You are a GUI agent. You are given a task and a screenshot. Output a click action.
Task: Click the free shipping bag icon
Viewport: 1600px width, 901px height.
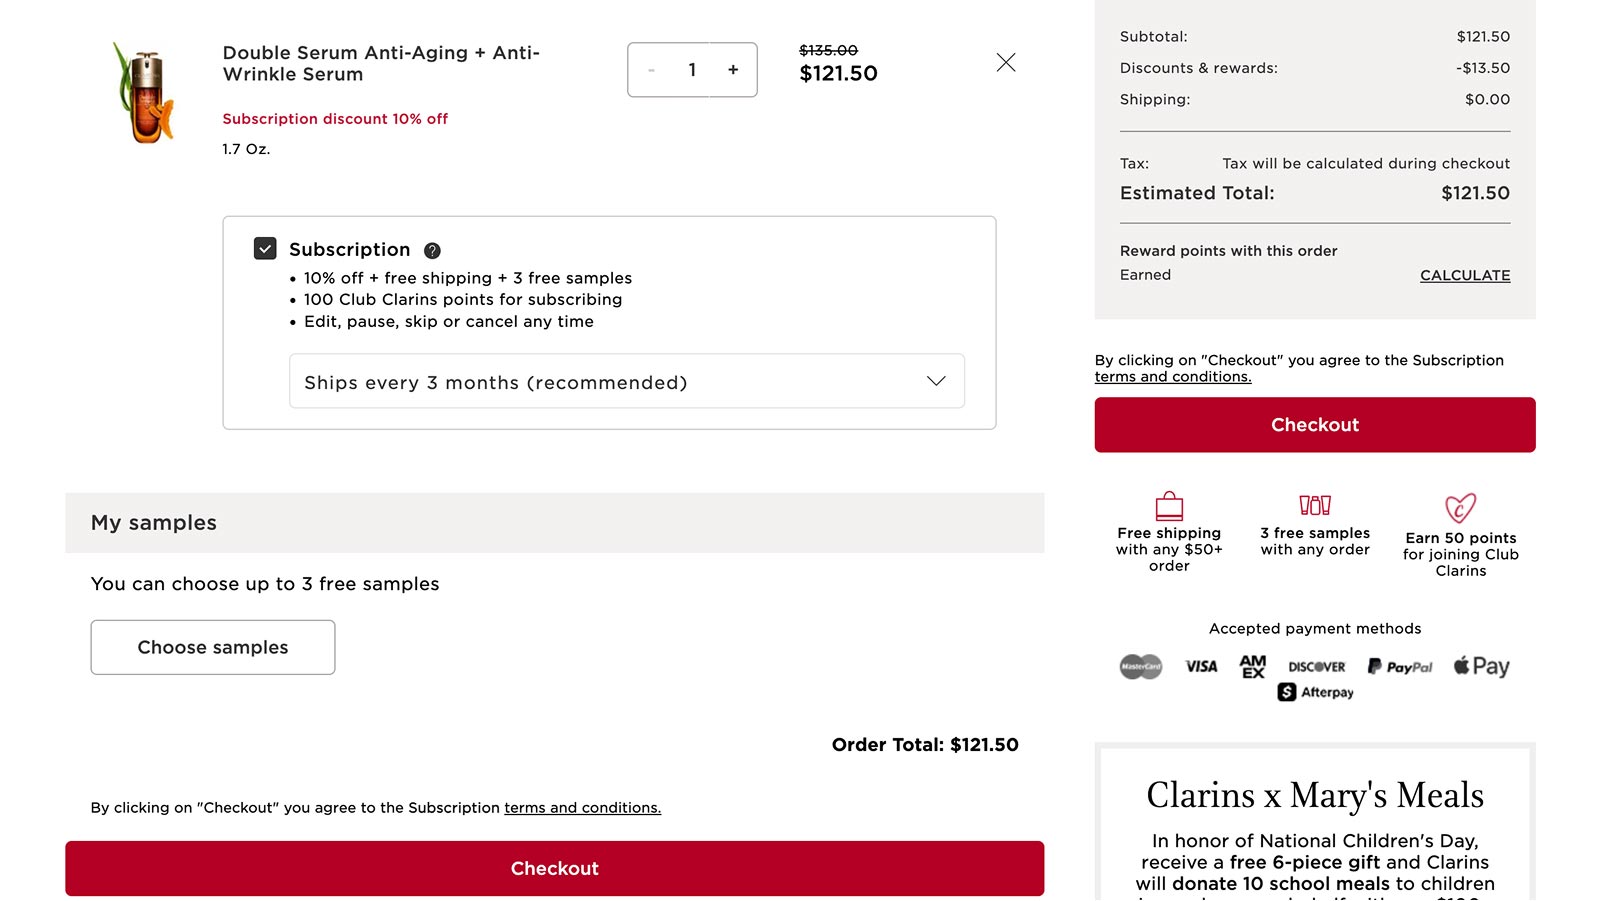click(x=1168, y=505)
